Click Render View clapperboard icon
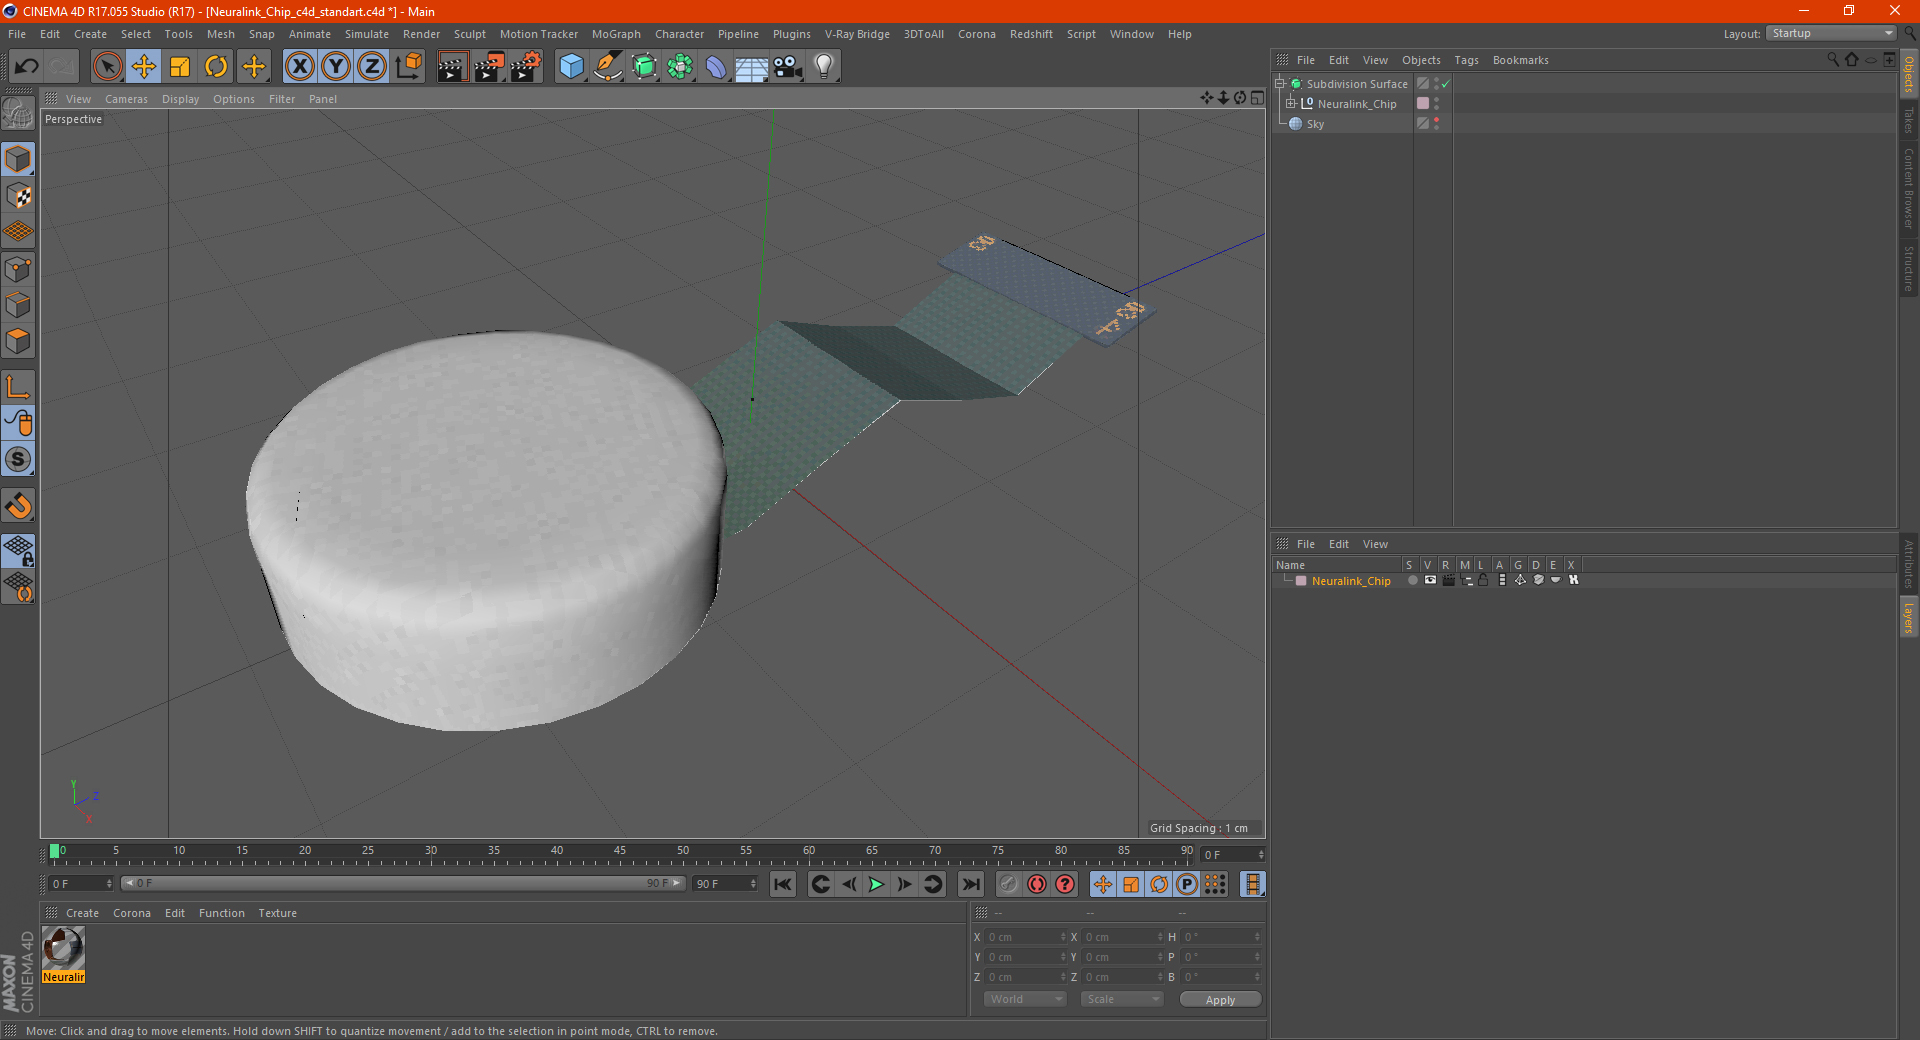This screenshot has width=1920, height=1040. click(452, 67)
